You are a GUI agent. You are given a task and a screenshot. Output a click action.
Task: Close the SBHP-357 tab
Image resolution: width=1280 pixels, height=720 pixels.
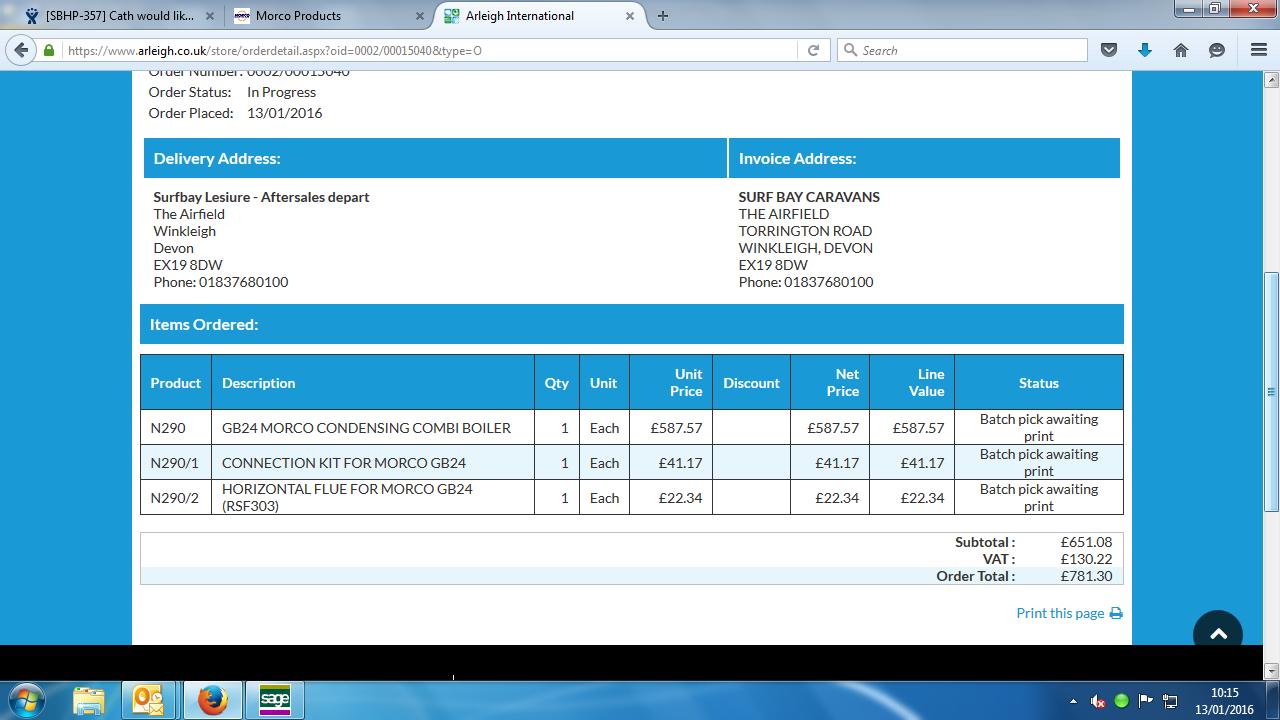coord(209,16)
